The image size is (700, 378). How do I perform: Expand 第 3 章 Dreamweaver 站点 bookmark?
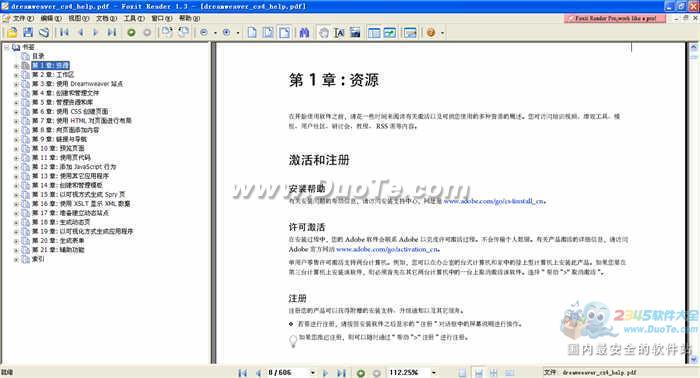(16, 84)
